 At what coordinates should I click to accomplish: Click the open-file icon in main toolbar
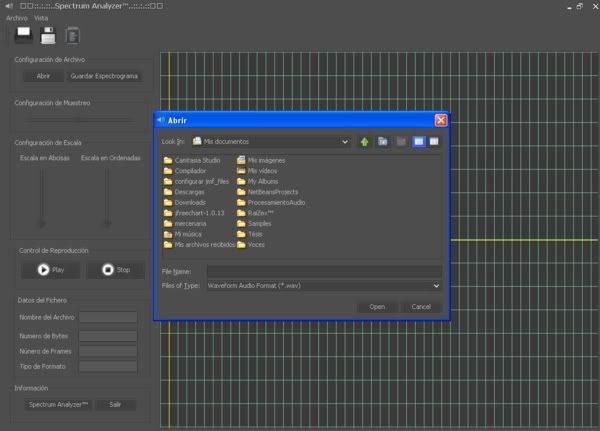click(x=24, y=36)
